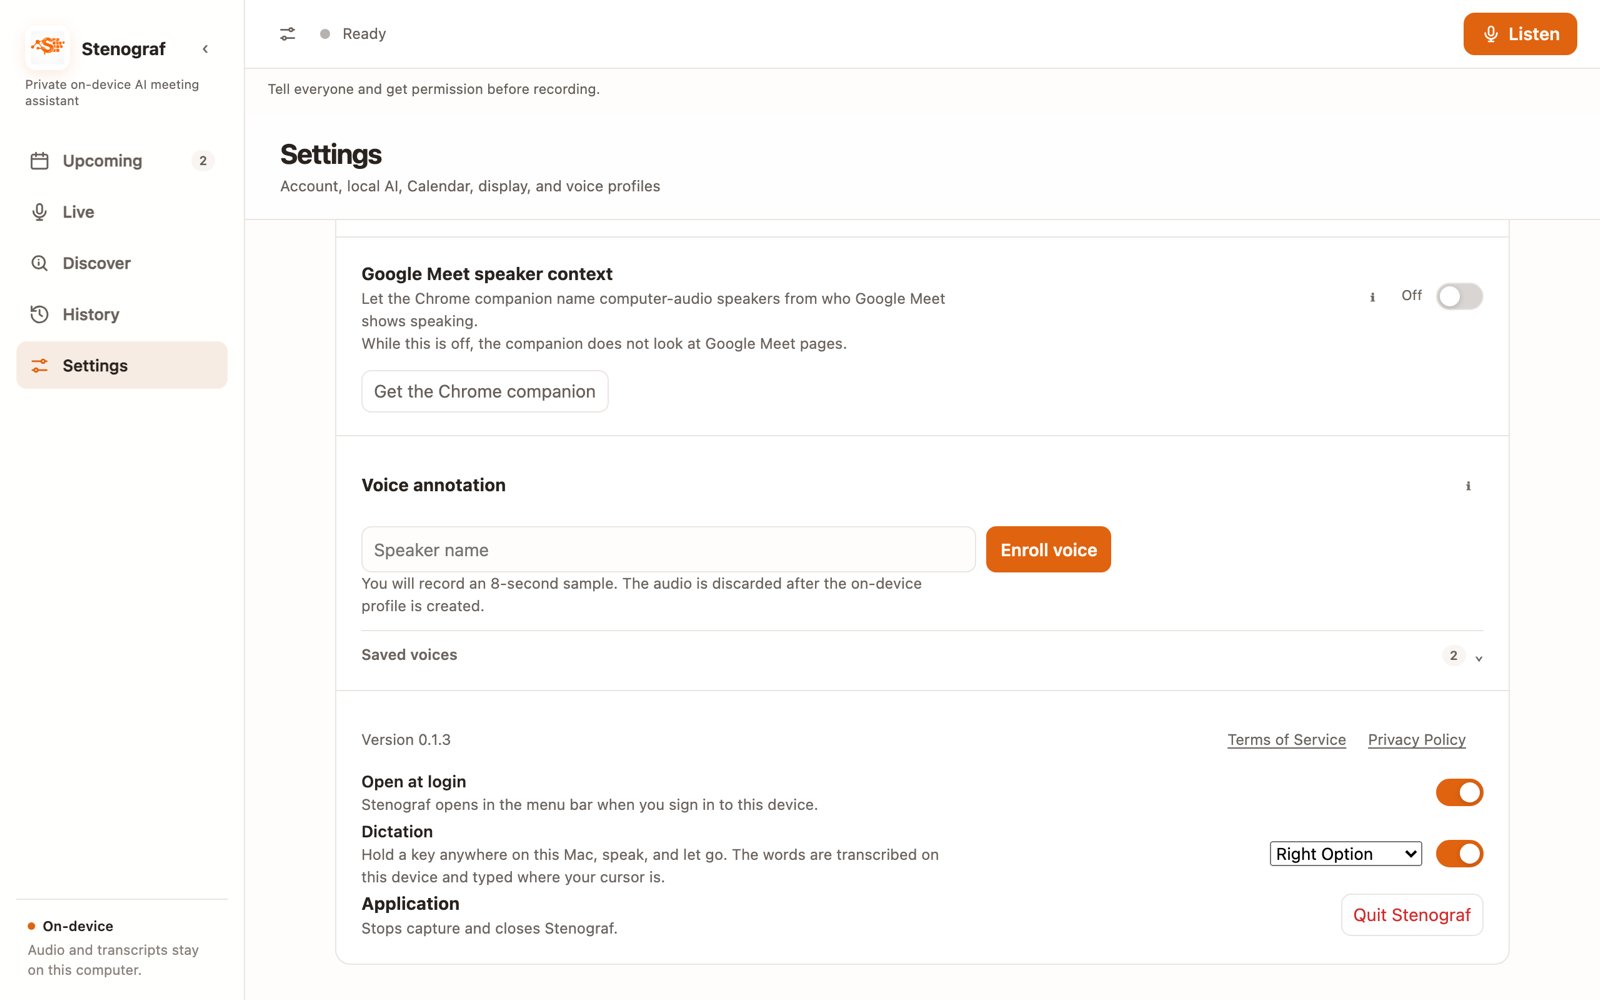Focus the Speaker name input field

(668, 549)
